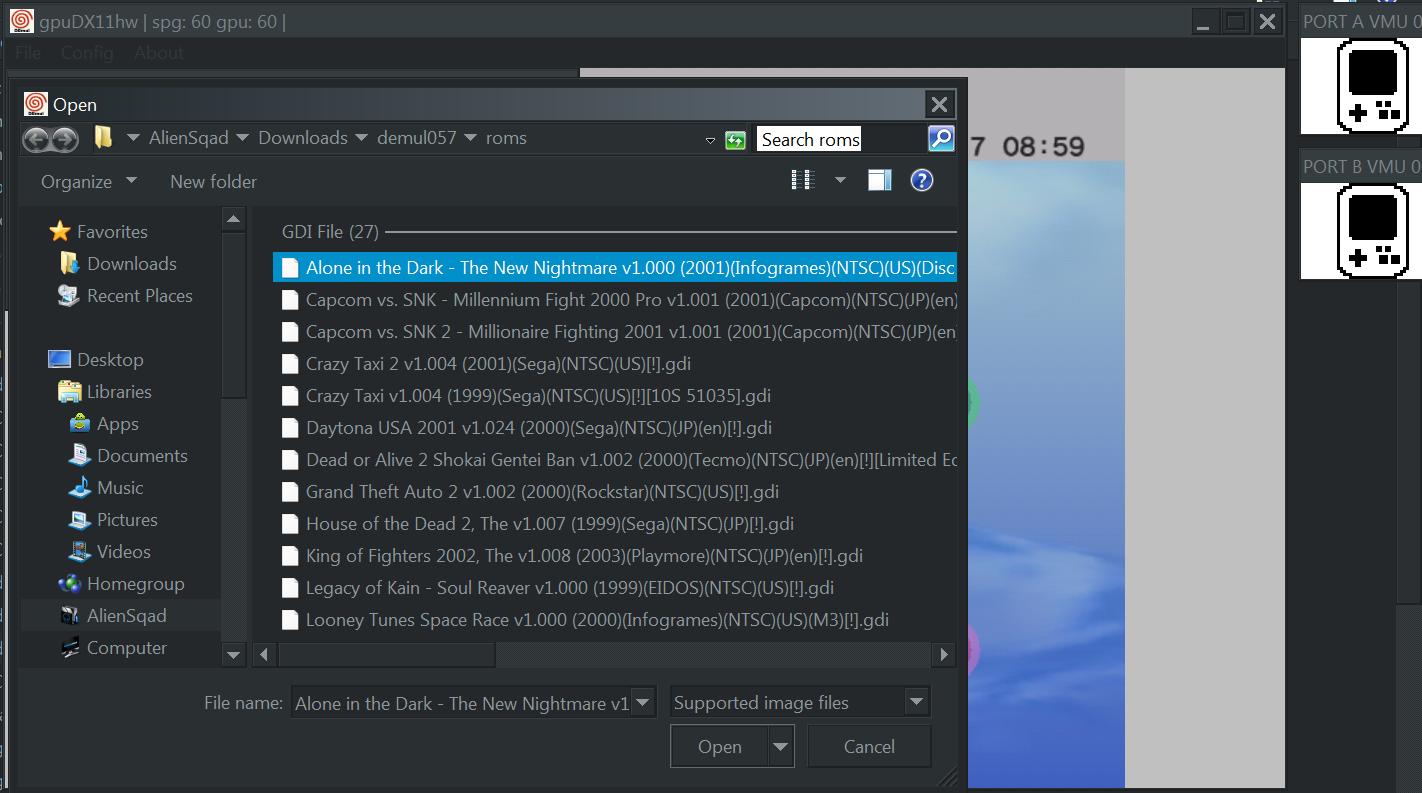Click the Desktop icon in sidebar
This screenshot has height=793, width=1422.
60,359
